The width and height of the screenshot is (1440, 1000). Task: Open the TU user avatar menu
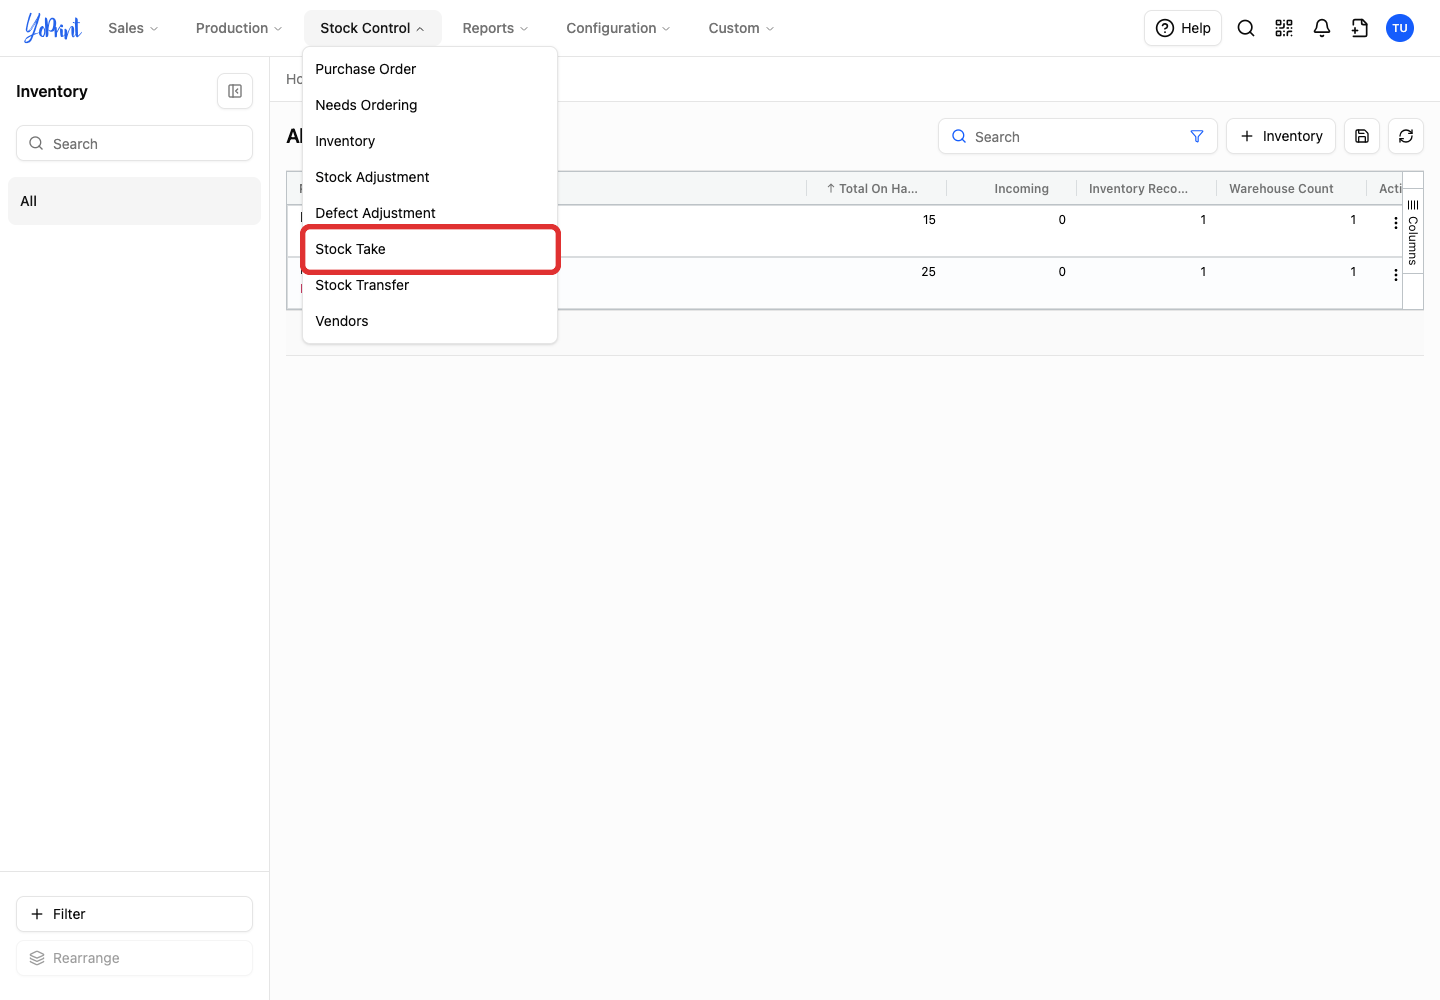click(1400, 28)
